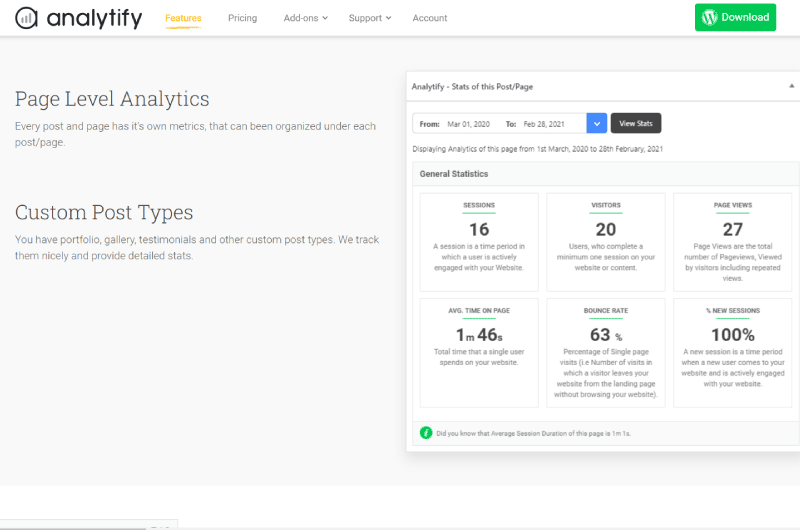Click the VISITORS card label
800x530 pixels.
(x=606, y=205)
